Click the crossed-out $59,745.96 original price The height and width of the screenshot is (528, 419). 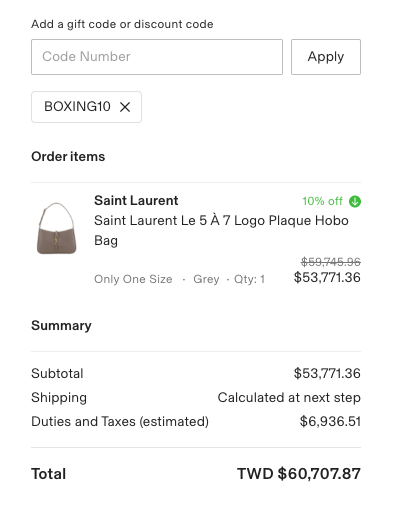330,262
